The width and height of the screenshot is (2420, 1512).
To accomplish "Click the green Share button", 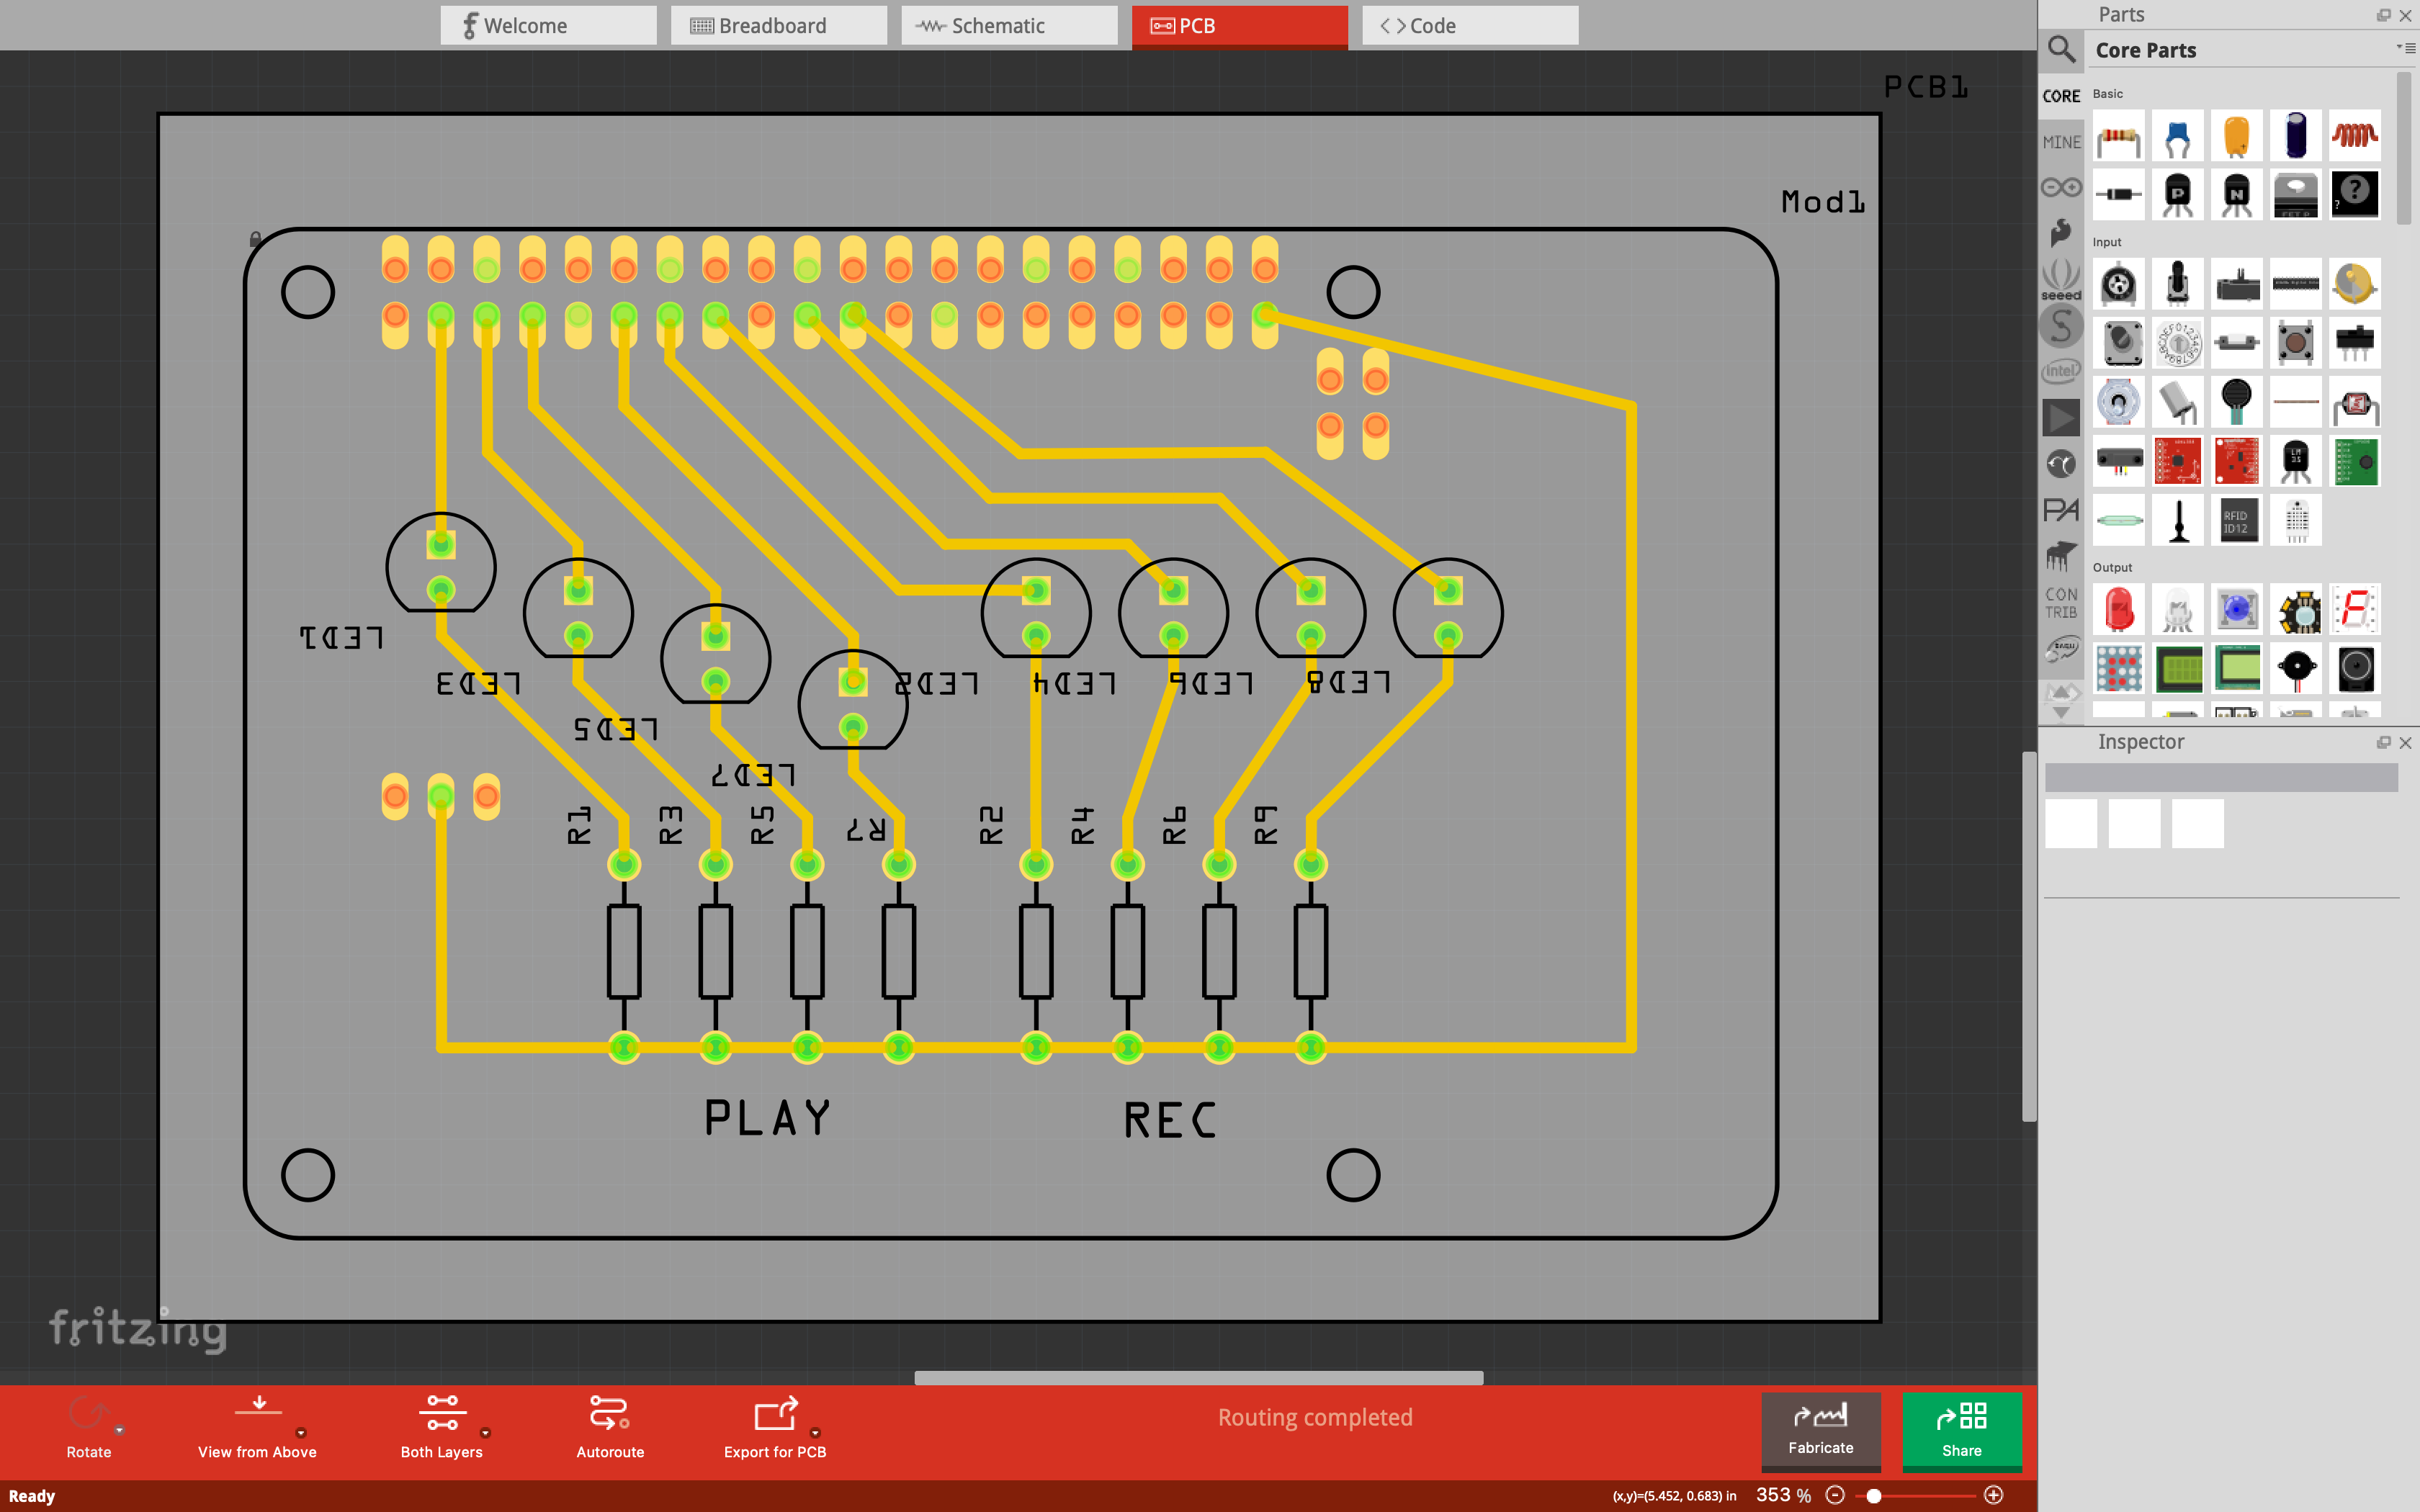I will tap(1961, 1430).
